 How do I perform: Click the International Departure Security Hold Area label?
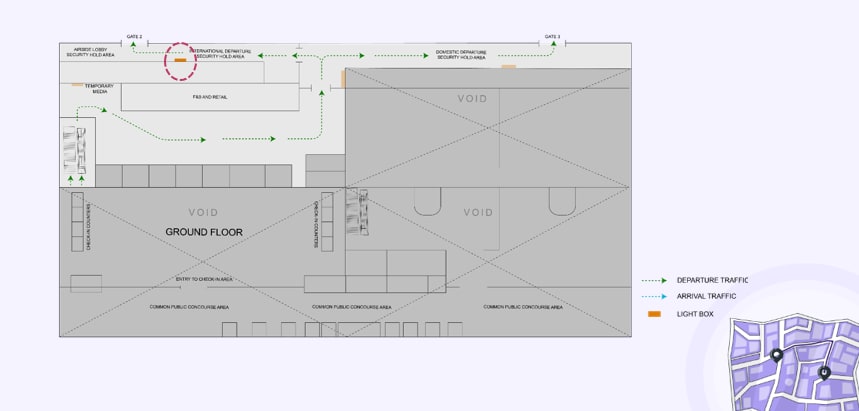coord(219,53)
